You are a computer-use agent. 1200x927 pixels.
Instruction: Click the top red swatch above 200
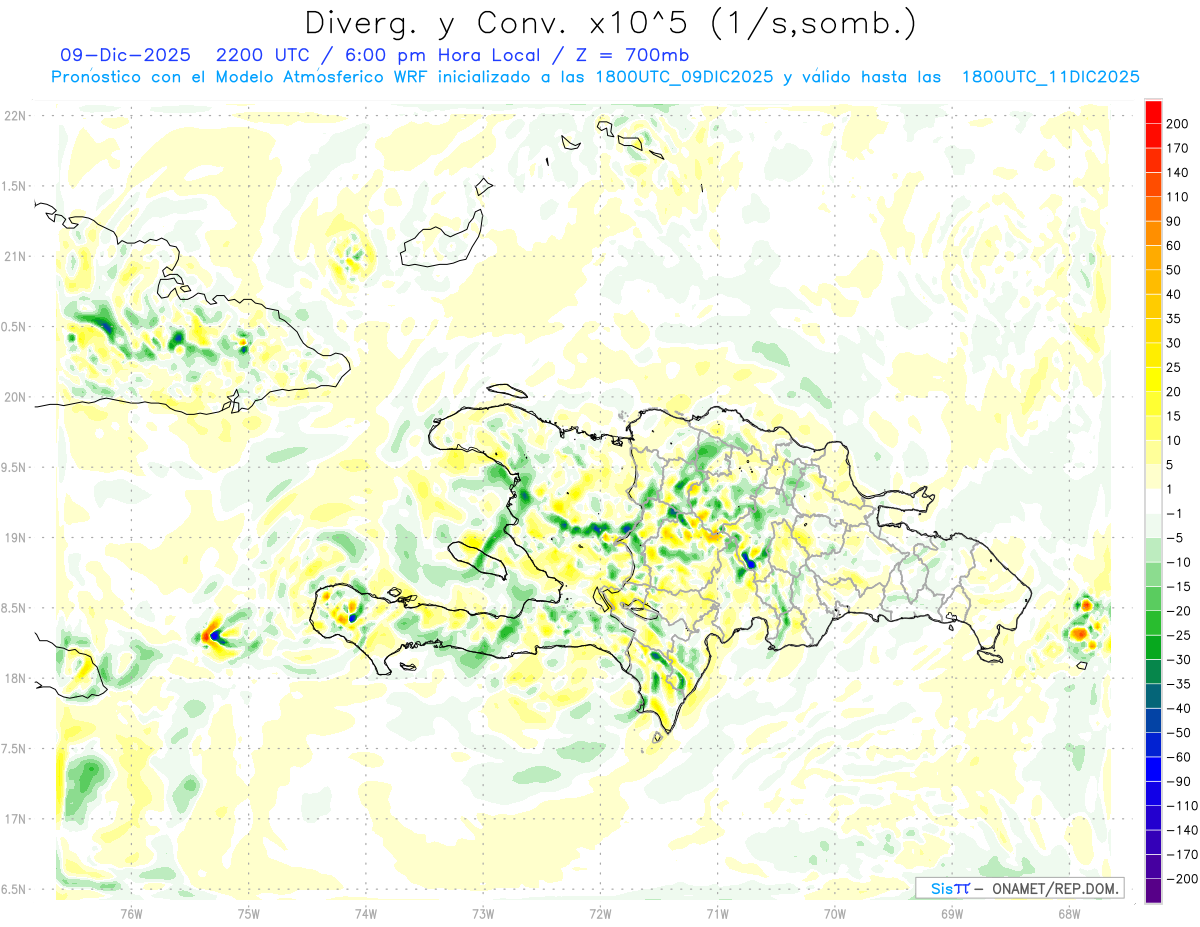point(1153,111)
